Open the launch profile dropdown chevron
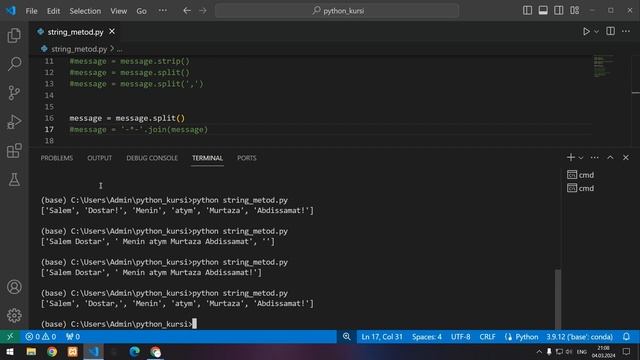Viewport: 640px width, 360px height. click(581, 158)
